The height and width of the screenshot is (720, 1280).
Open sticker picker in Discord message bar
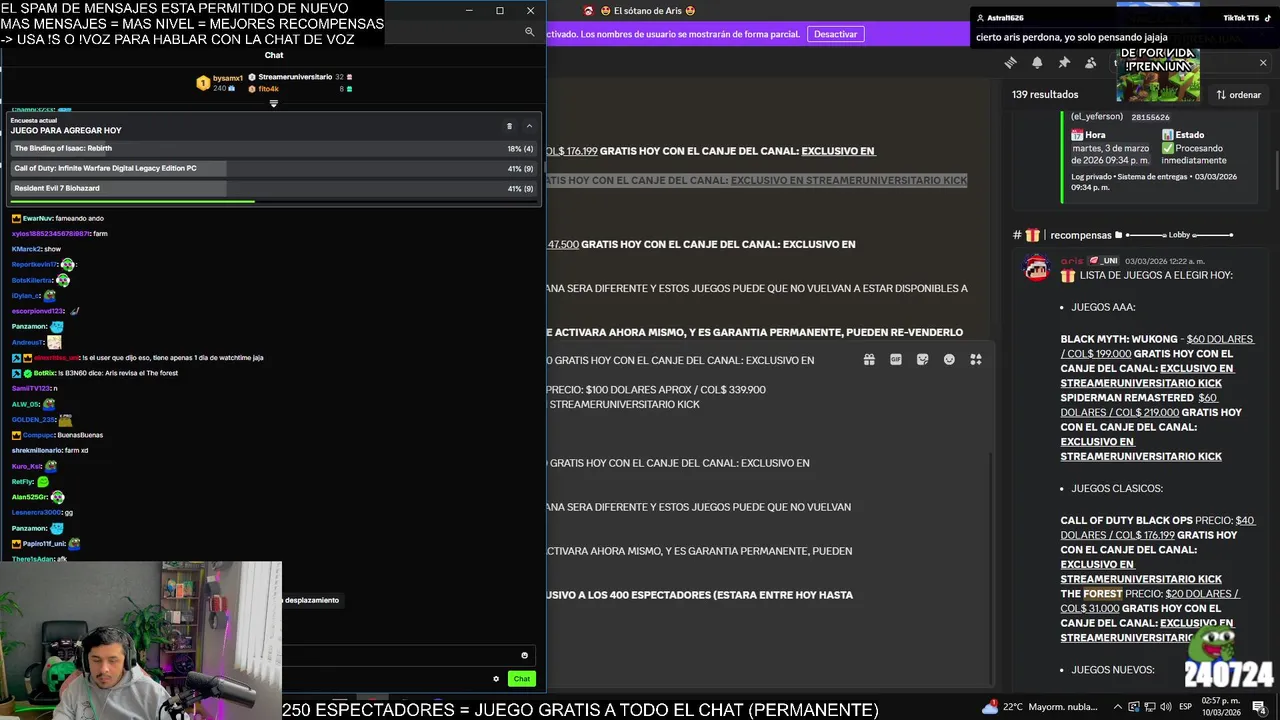click(x=922, y=360)
